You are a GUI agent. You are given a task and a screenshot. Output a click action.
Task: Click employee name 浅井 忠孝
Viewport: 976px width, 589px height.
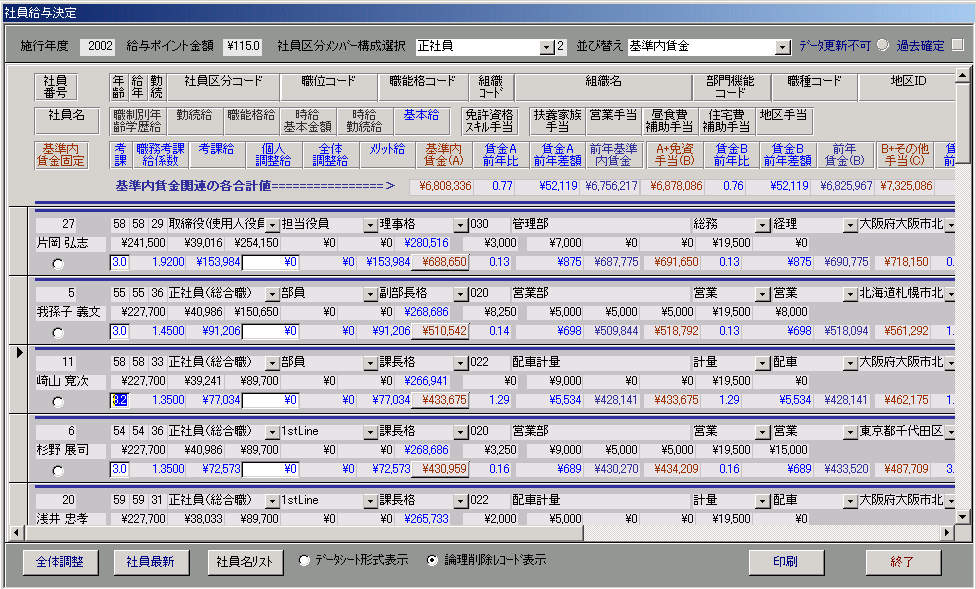coord(62,519)
